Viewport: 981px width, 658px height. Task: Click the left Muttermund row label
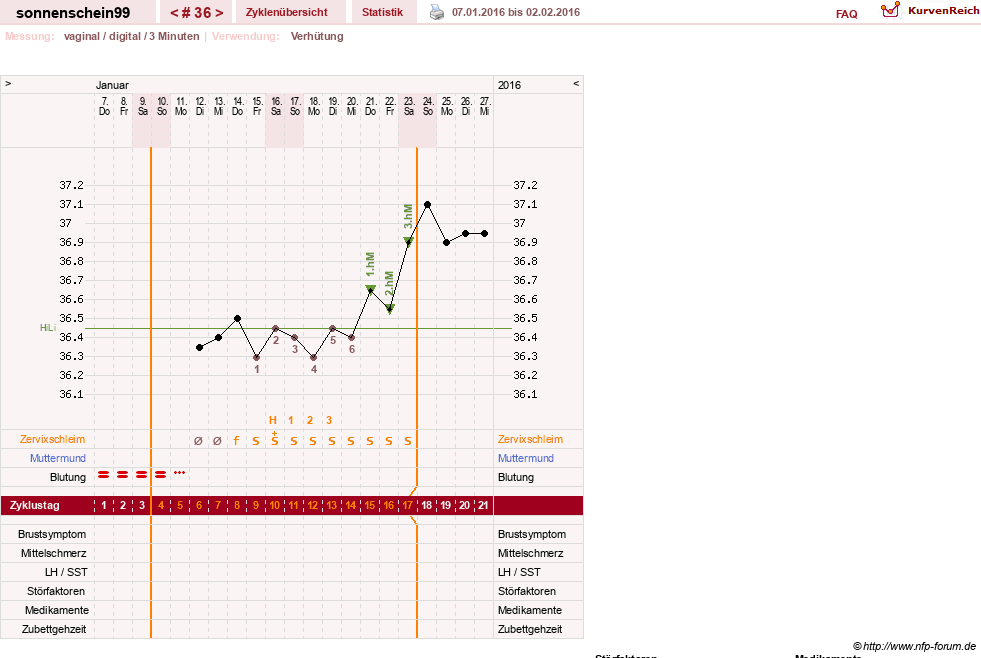(x=58, y=458)
